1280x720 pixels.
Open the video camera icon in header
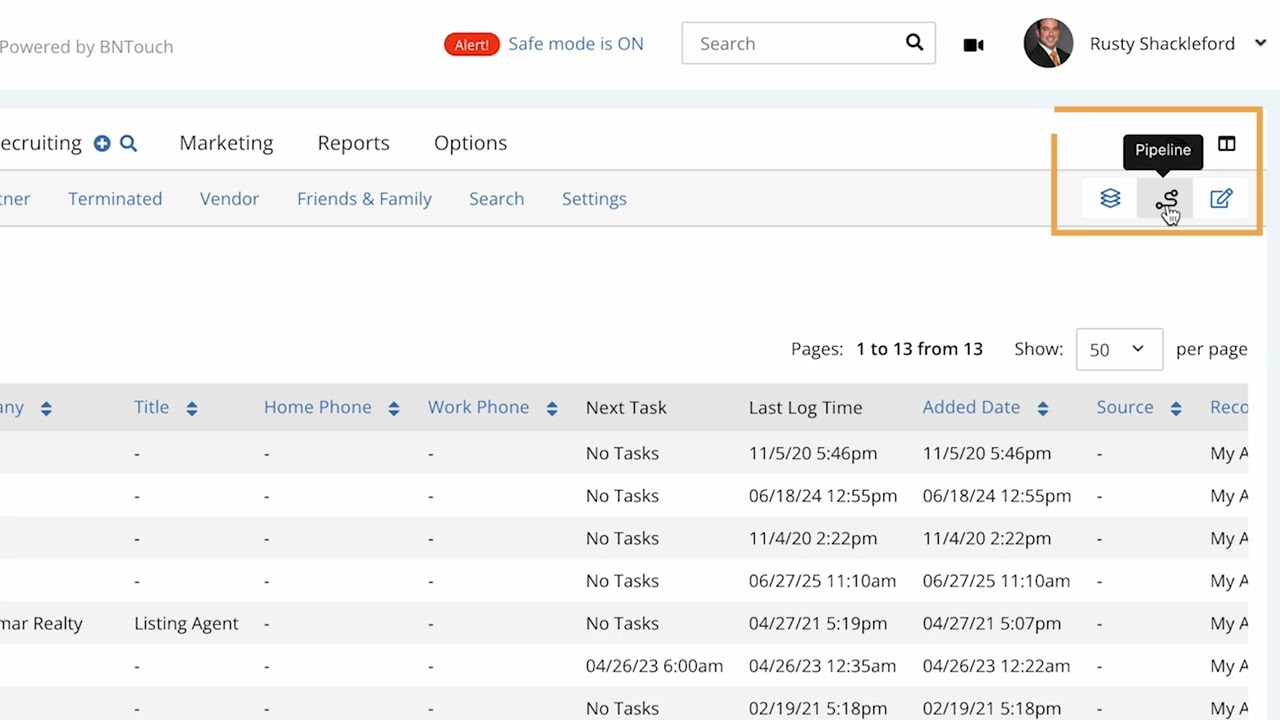click(973, 45)
